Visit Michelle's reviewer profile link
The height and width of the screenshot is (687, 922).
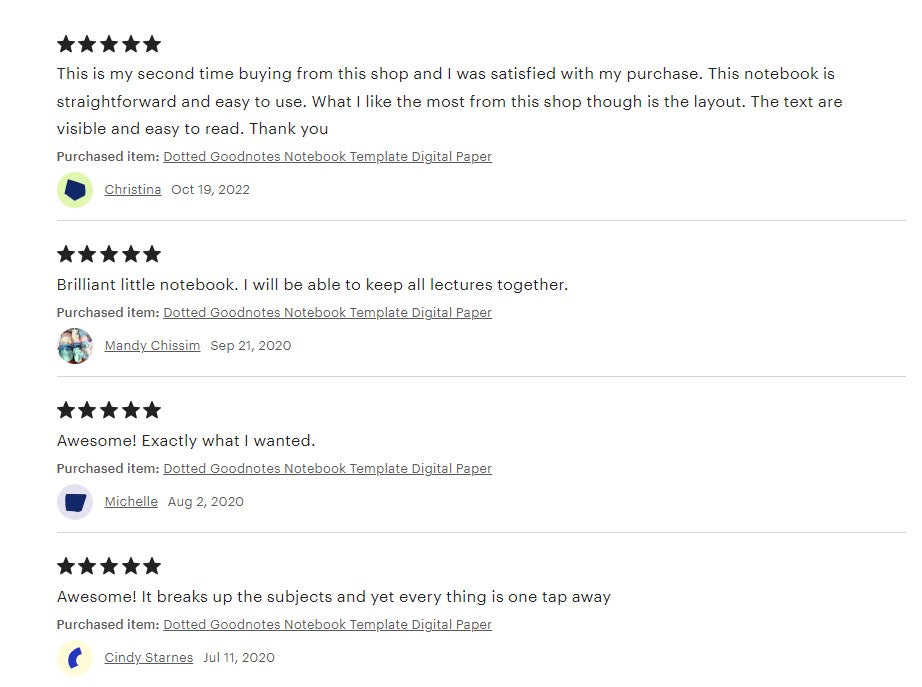click(x=131, y=502)
